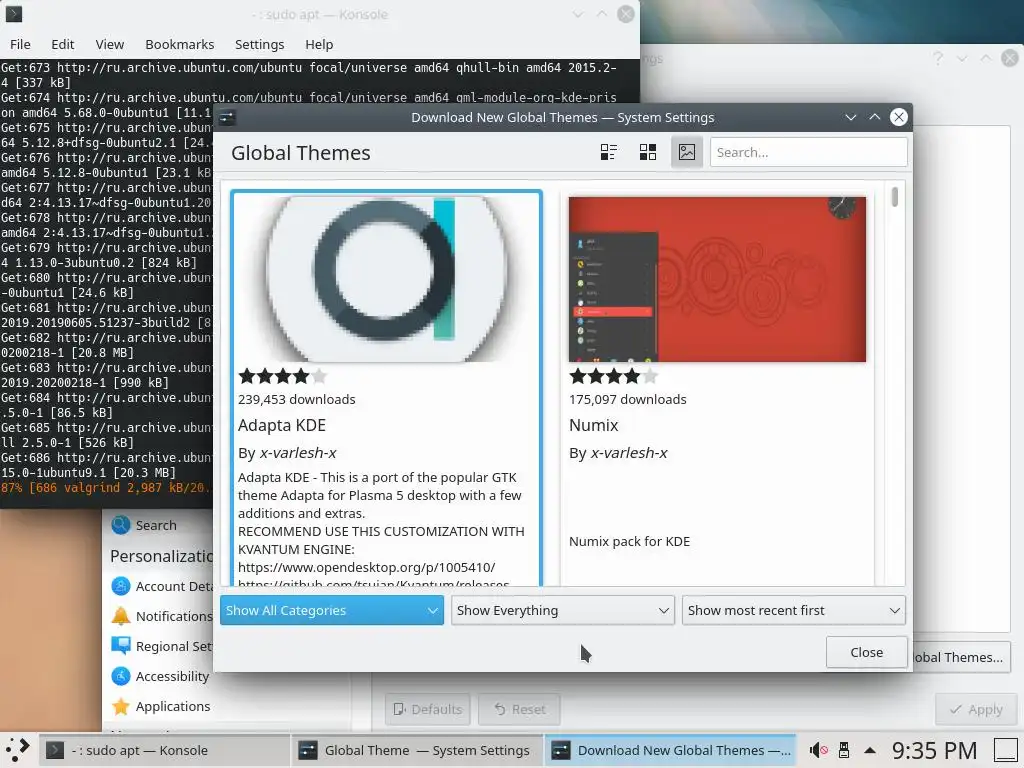Open the Adapta KDE preview thumbnail
Screen dimensions: 1024x768
coord(387,279)
